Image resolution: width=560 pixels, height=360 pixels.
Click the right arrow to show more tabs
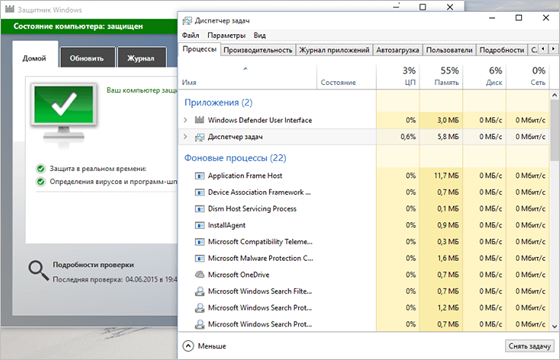pos(553,49)
